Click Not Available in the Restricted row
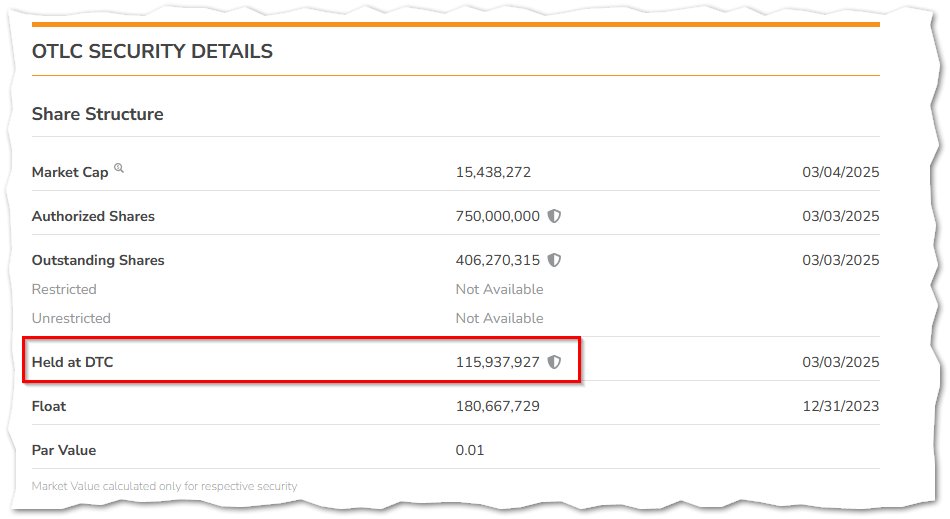Viewport: 950px width, 519px height. (x=499, y=289)
